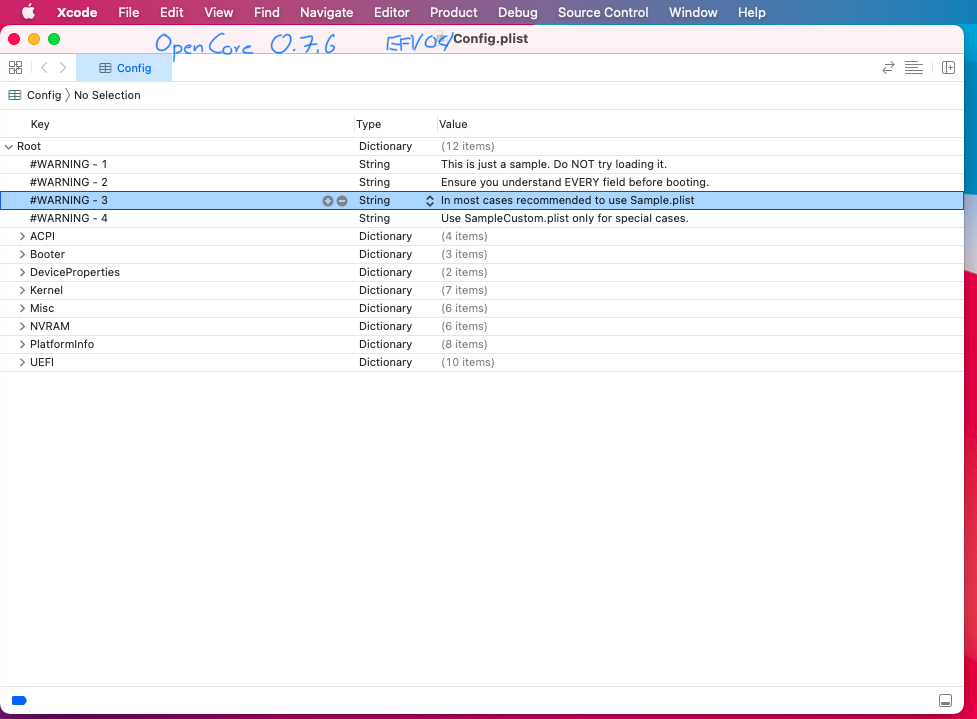Screen dimensions: 977x719
Task: Open the Find menu
Action: click(267, 12)
